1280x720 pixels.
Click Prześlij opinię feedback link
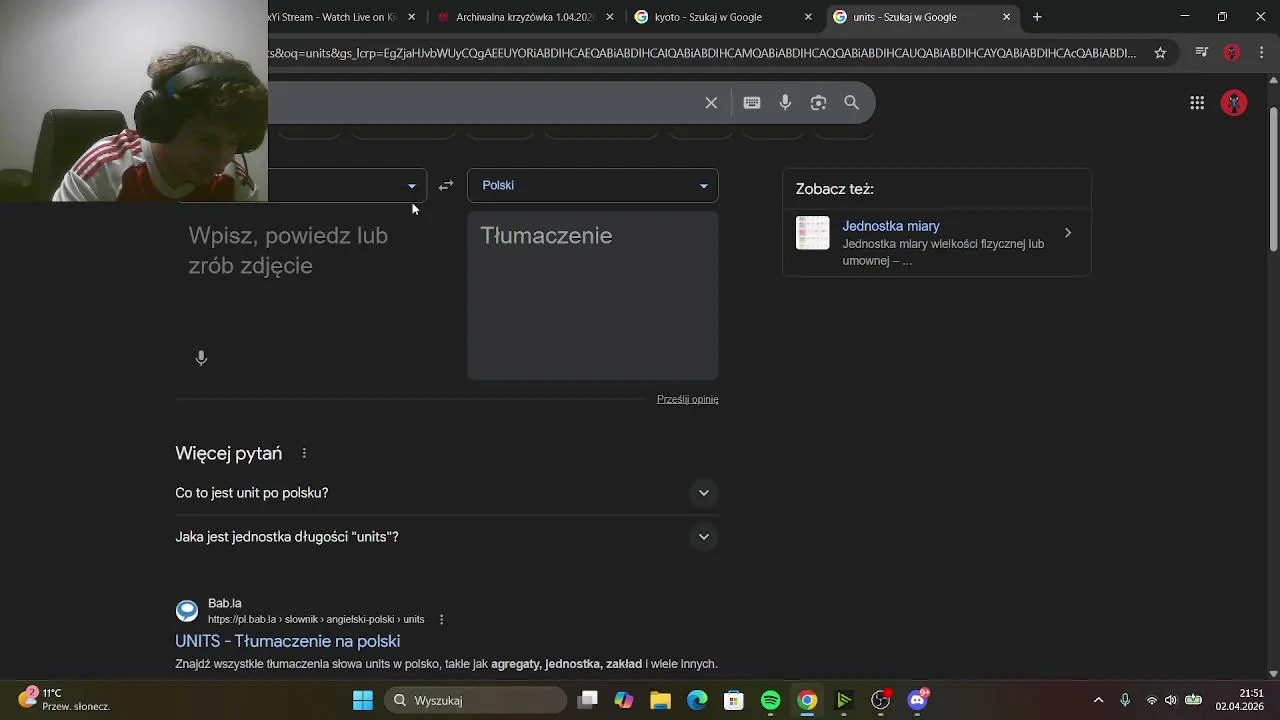coord(688,399)
